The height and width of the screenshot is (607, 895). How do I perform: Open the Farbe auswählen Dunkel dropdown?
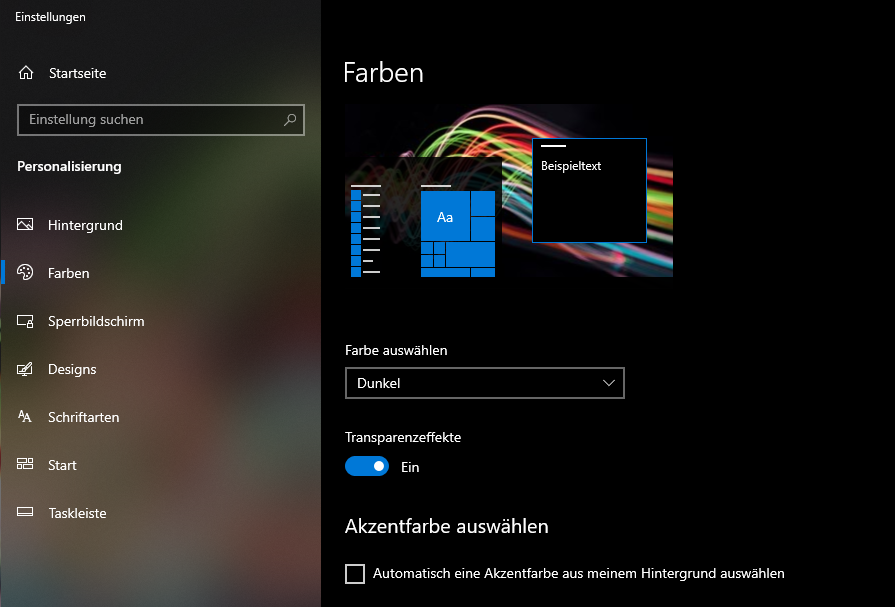(485, 383)
